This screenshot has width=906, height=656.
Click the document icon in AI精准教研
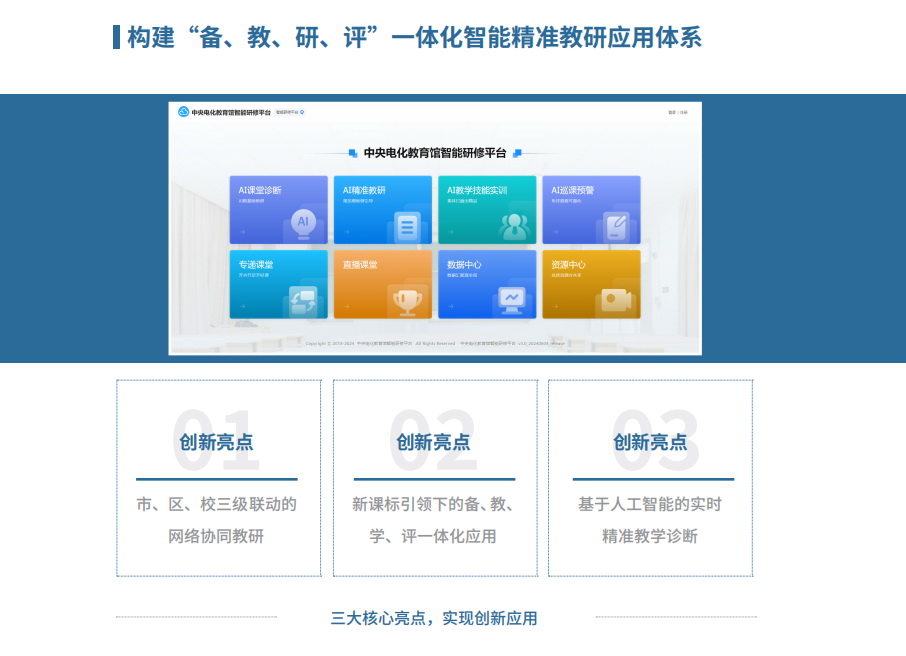(407, 226)
